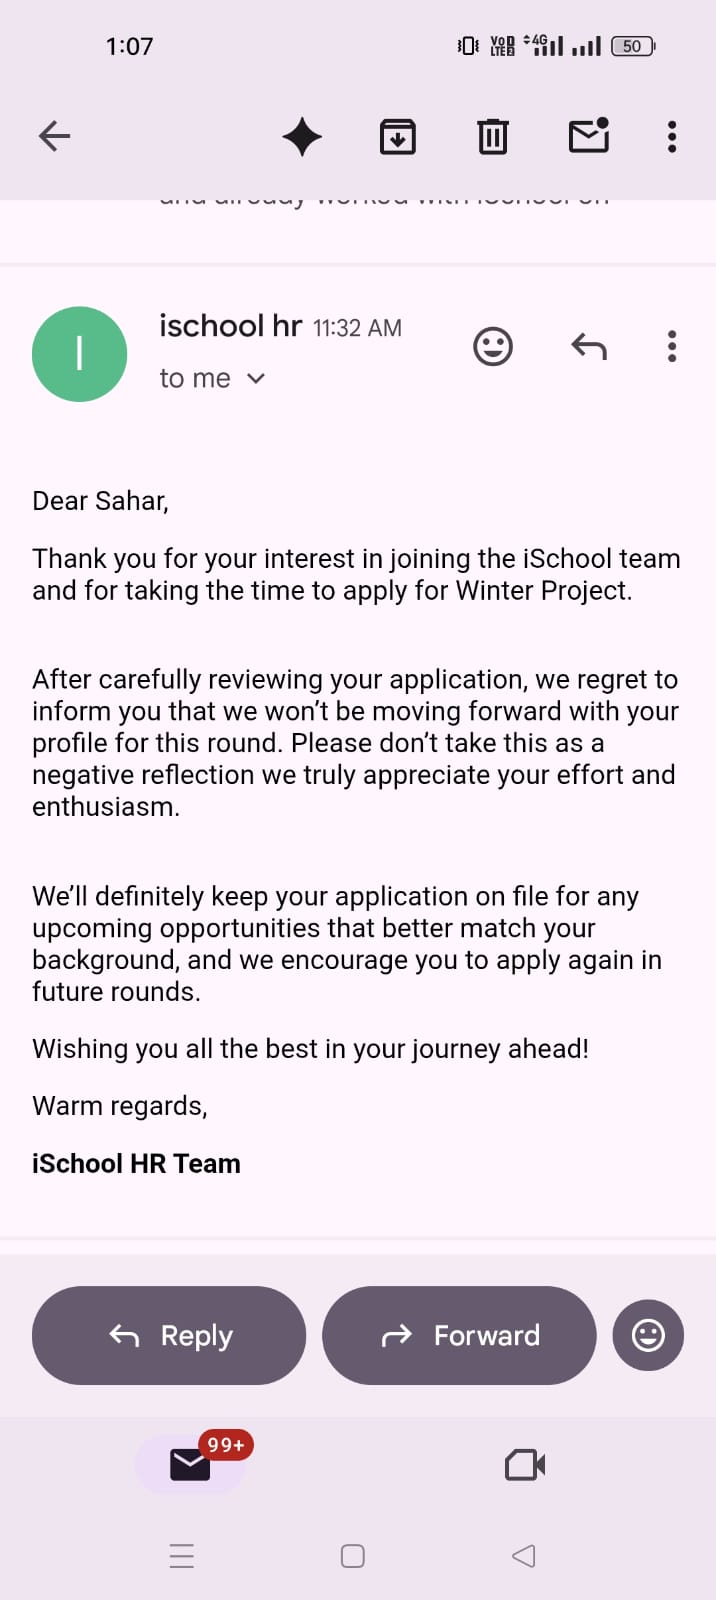
Task: Mark email as unread
Action: 589,136
